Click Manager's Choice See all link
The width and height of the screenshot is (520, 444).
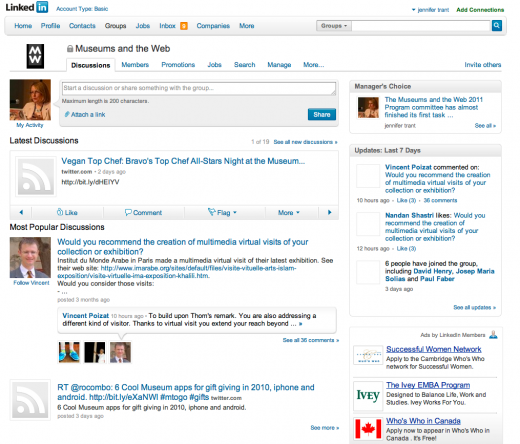(485, 126)
